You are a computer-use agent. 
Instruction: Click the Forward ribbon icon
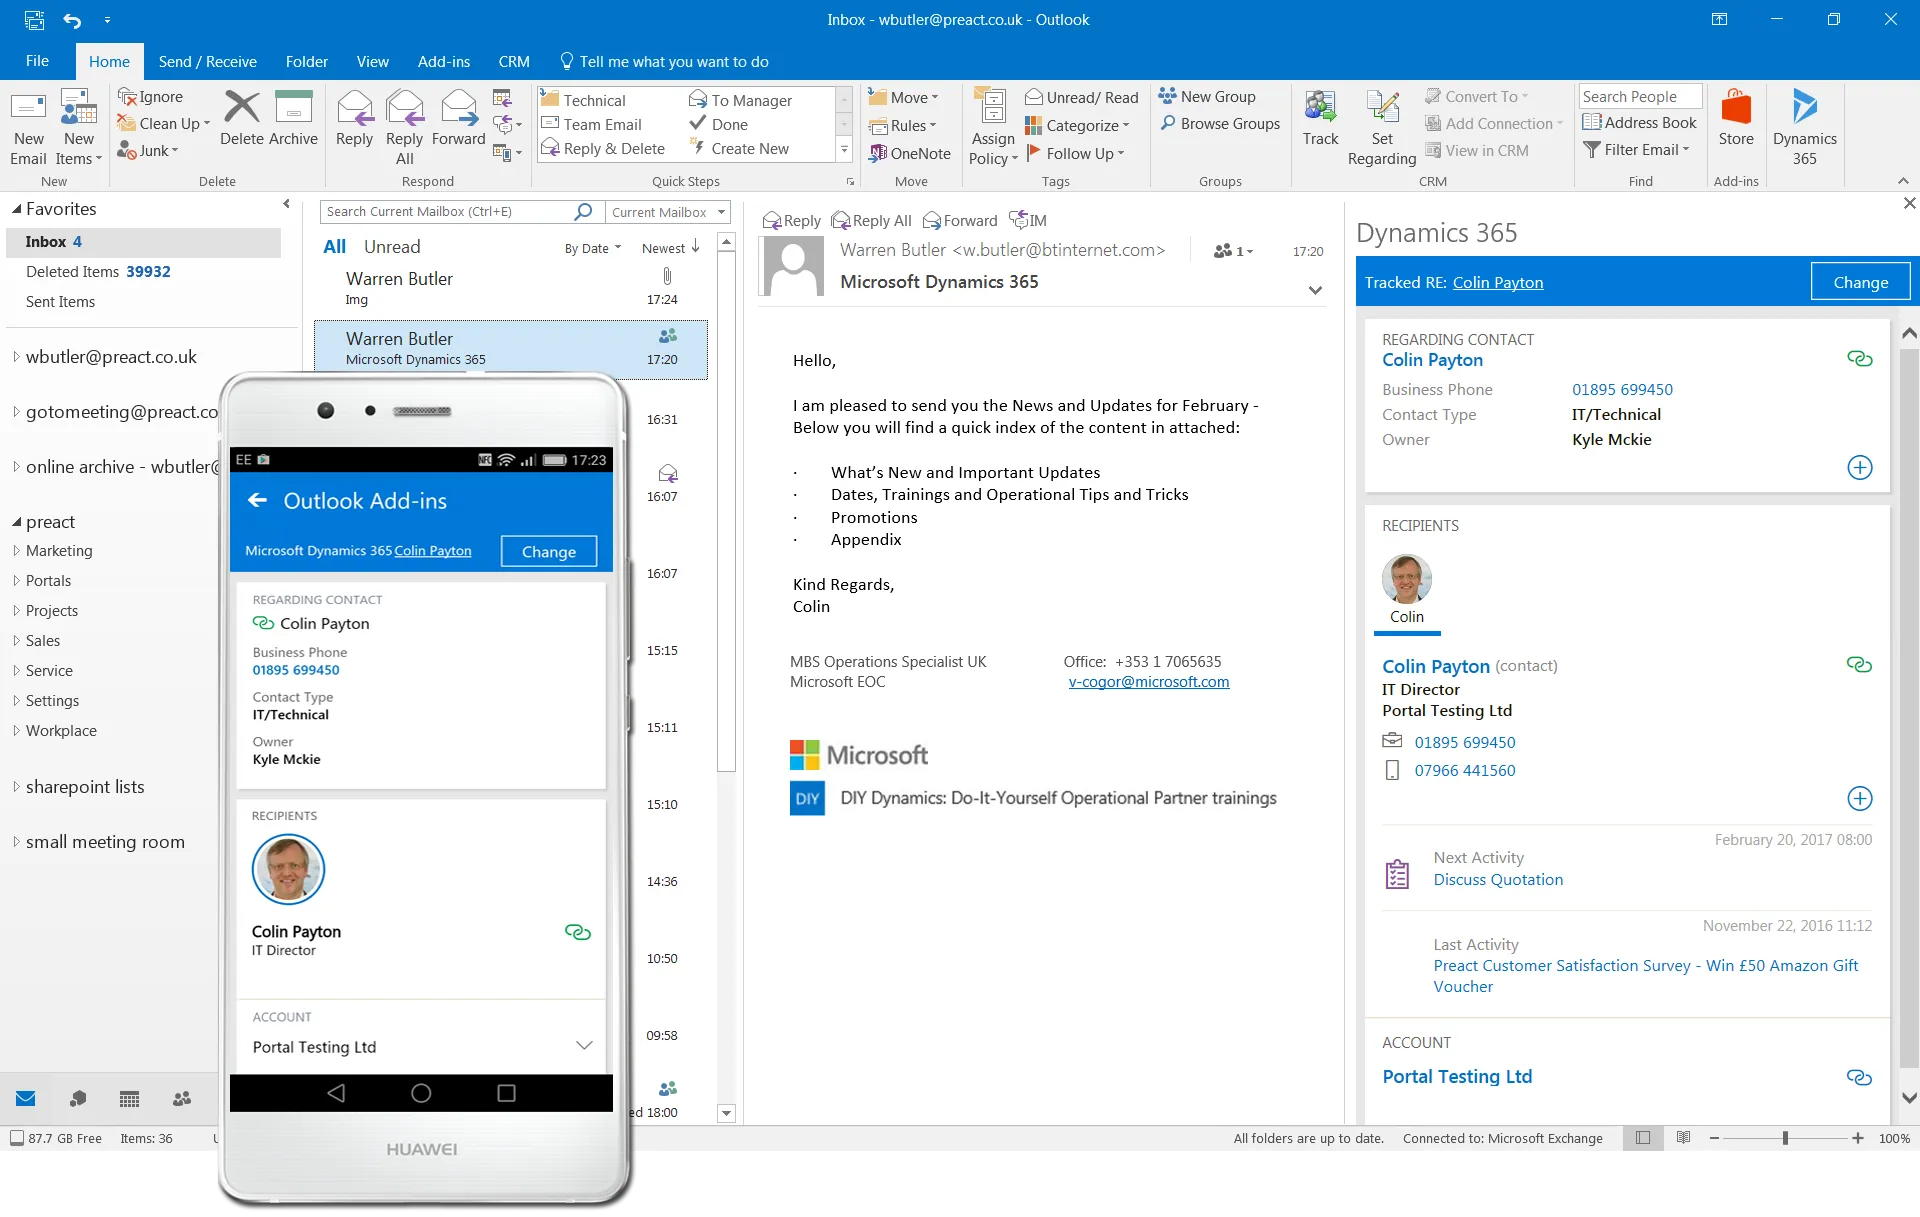point(458,108)
